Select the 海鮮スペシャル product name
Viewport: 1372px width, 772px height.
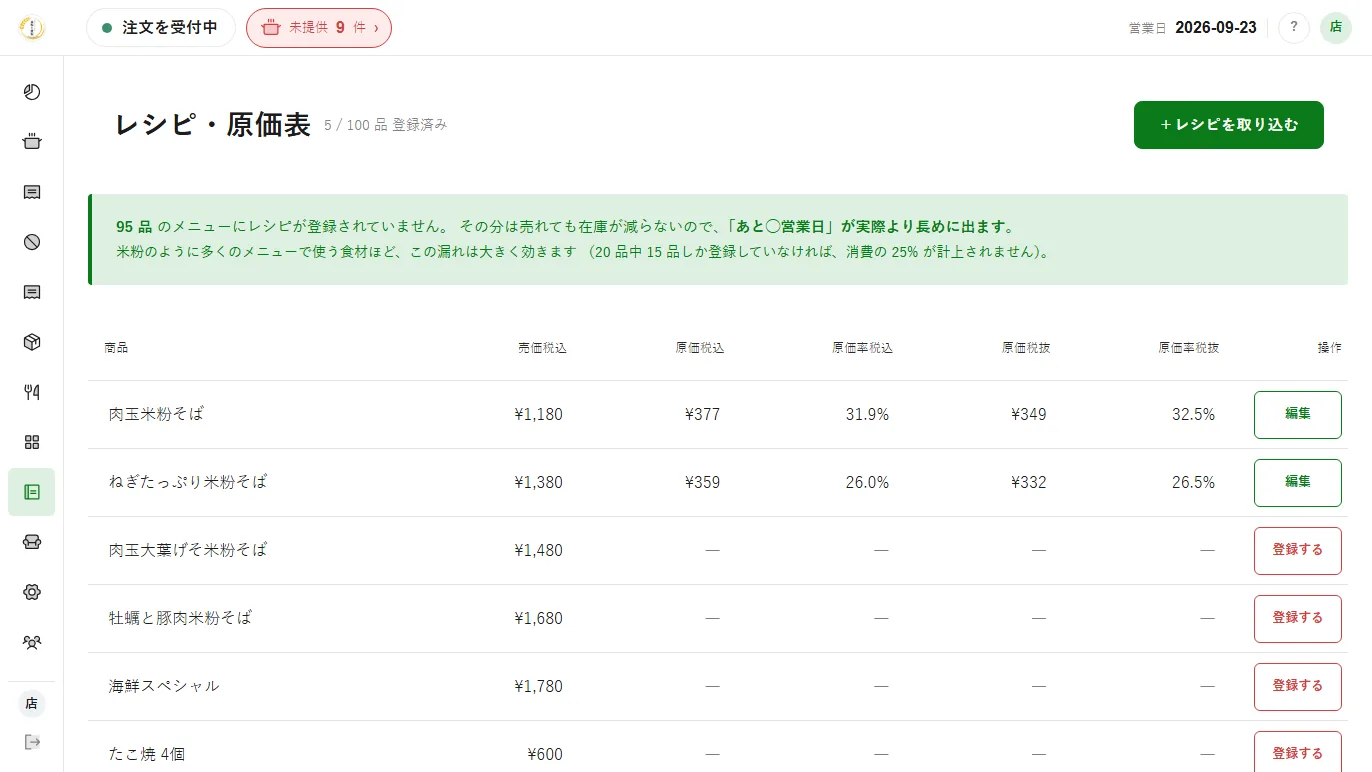coord(164,686)
